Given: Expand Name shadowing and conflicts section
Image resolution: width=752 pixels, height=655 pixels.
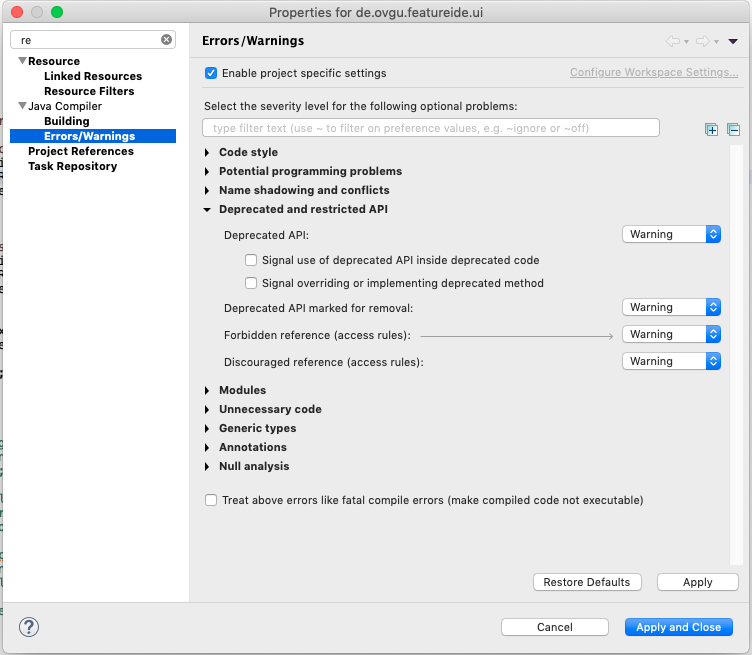Looking at the screenshot, I should (x=207, y=190).
